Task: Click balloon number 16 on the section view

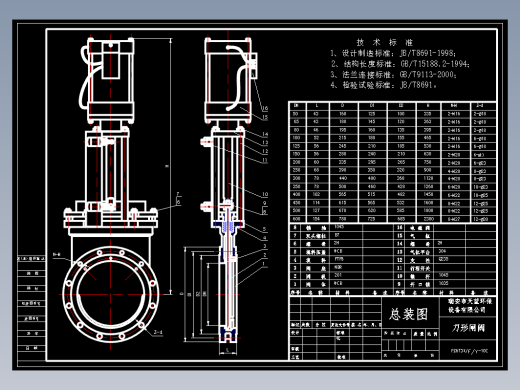Action: [x=265, y=108]
